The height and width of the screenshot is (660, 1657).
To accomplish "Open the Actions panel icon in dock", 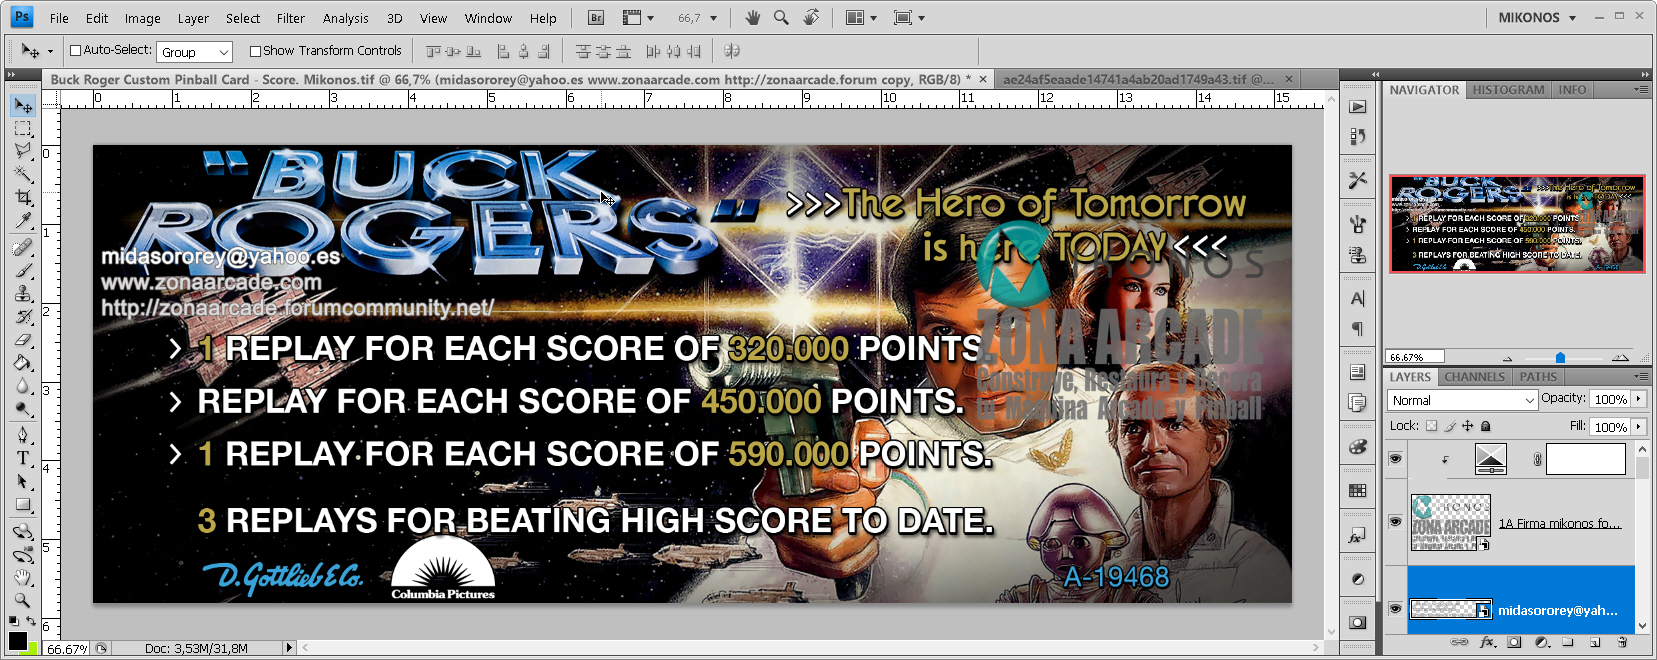I will pos(1357,107).
